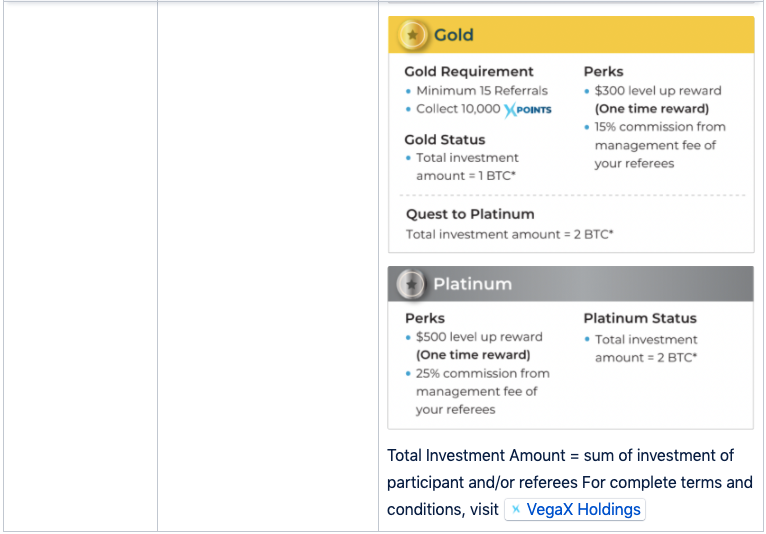Viewport: 766px width, 534px height.
Task: Click the Platinum coin star icon
Action: (x=411, y=285)
